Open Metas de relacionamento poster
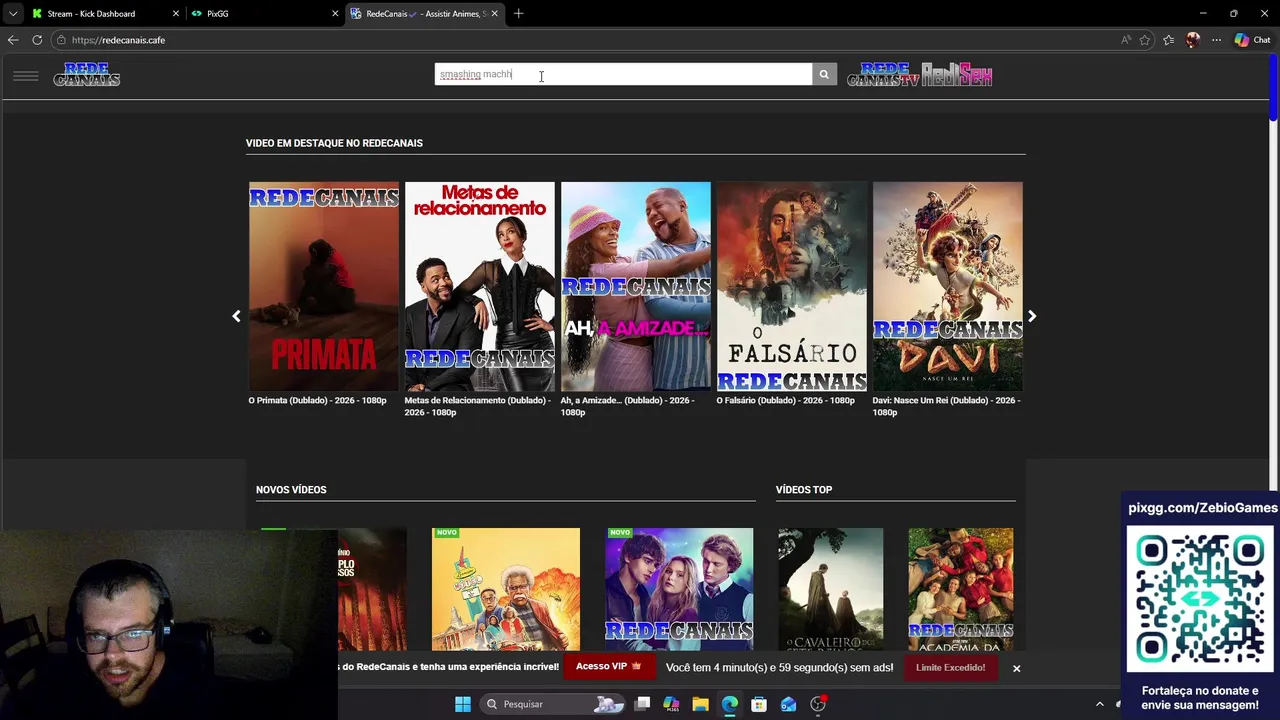Viewport: 1280px width, 720px height. tap(480, 286)
